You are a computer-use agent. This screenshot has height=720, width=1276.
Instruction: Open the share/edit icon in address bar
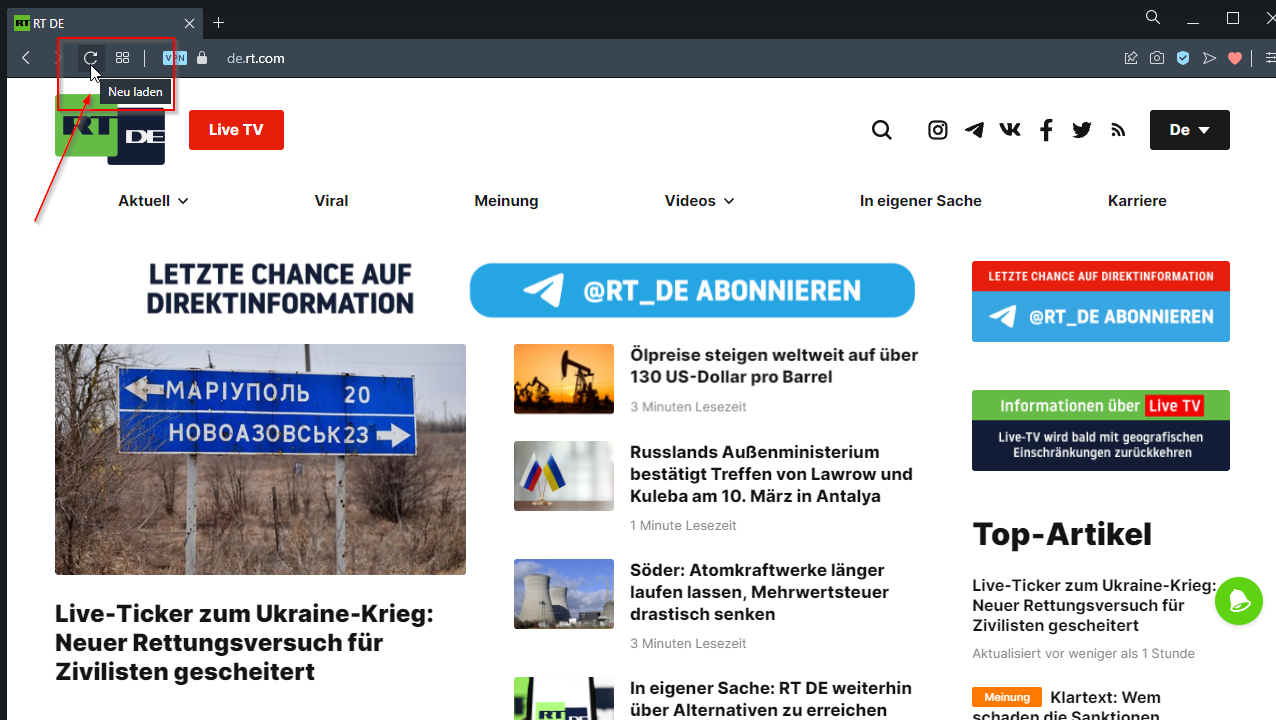pos(1131,58)
